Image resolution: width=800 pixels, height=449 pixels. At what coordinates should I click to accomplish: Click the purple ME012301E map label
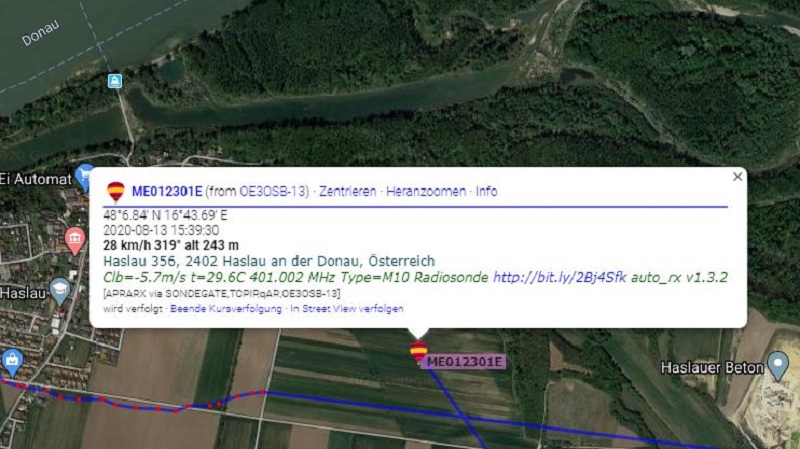(463, 362)
